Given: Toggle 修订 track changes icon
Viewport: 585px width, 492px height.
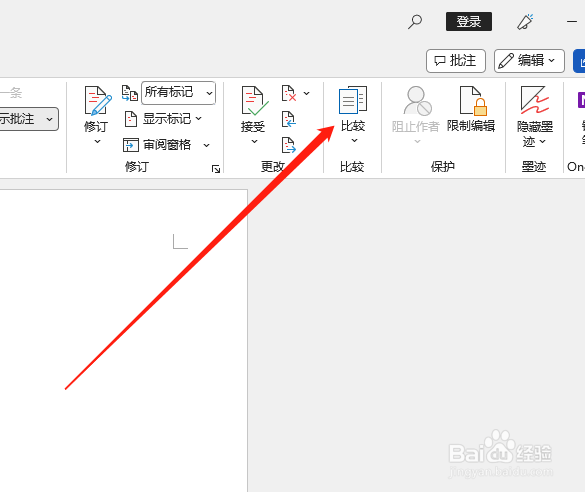Looking at the screenshot, I should pyautogui.click(x=98, y=101).
